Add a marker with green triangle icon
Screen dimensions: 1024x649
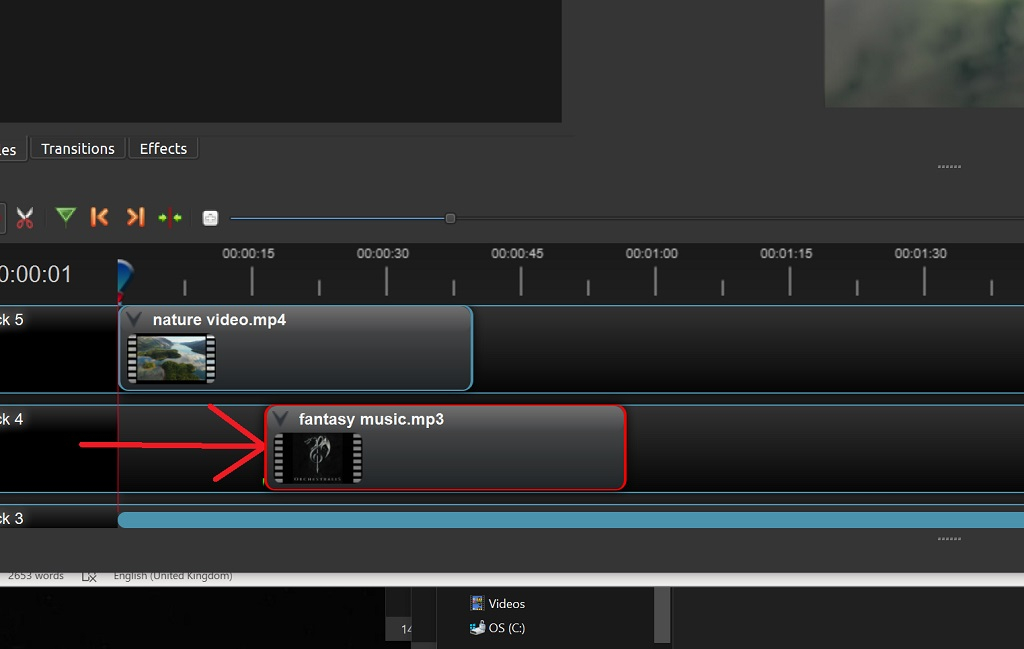[65, 217]
